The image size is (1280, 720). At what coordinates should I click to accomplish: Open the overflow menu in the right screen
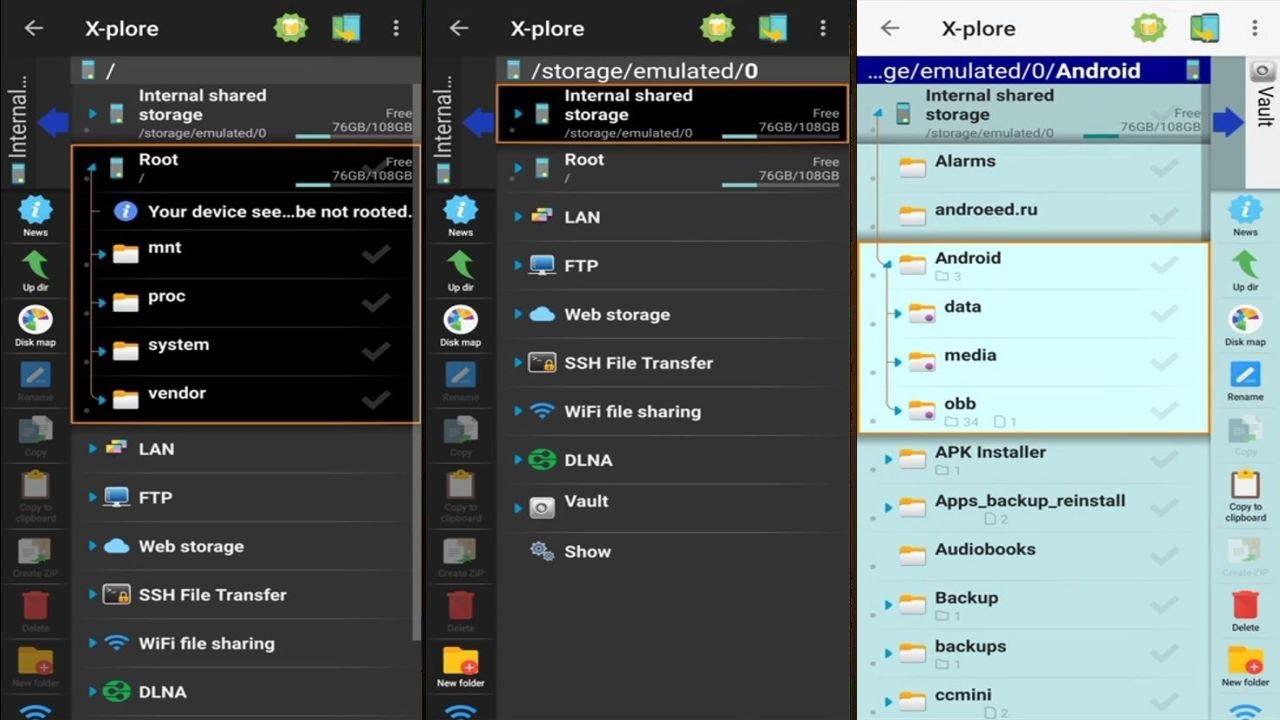[x=1255, y=28]
